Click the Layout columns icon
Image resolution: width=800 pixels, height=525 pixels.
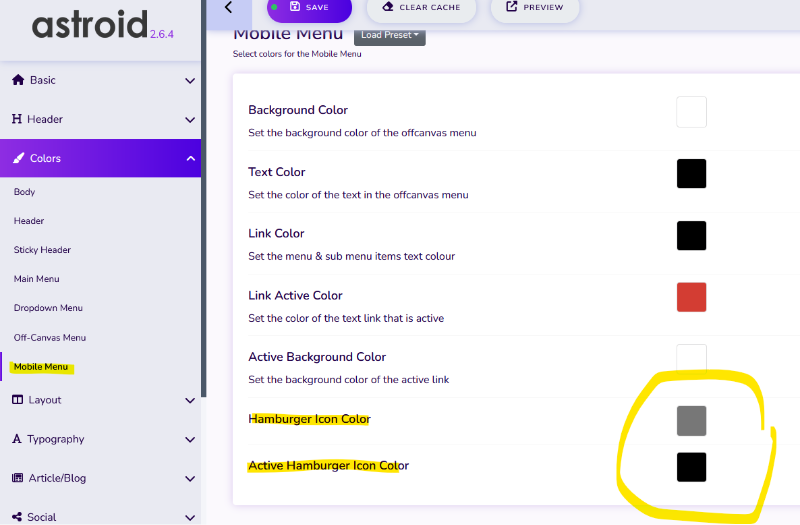[17, 399]
